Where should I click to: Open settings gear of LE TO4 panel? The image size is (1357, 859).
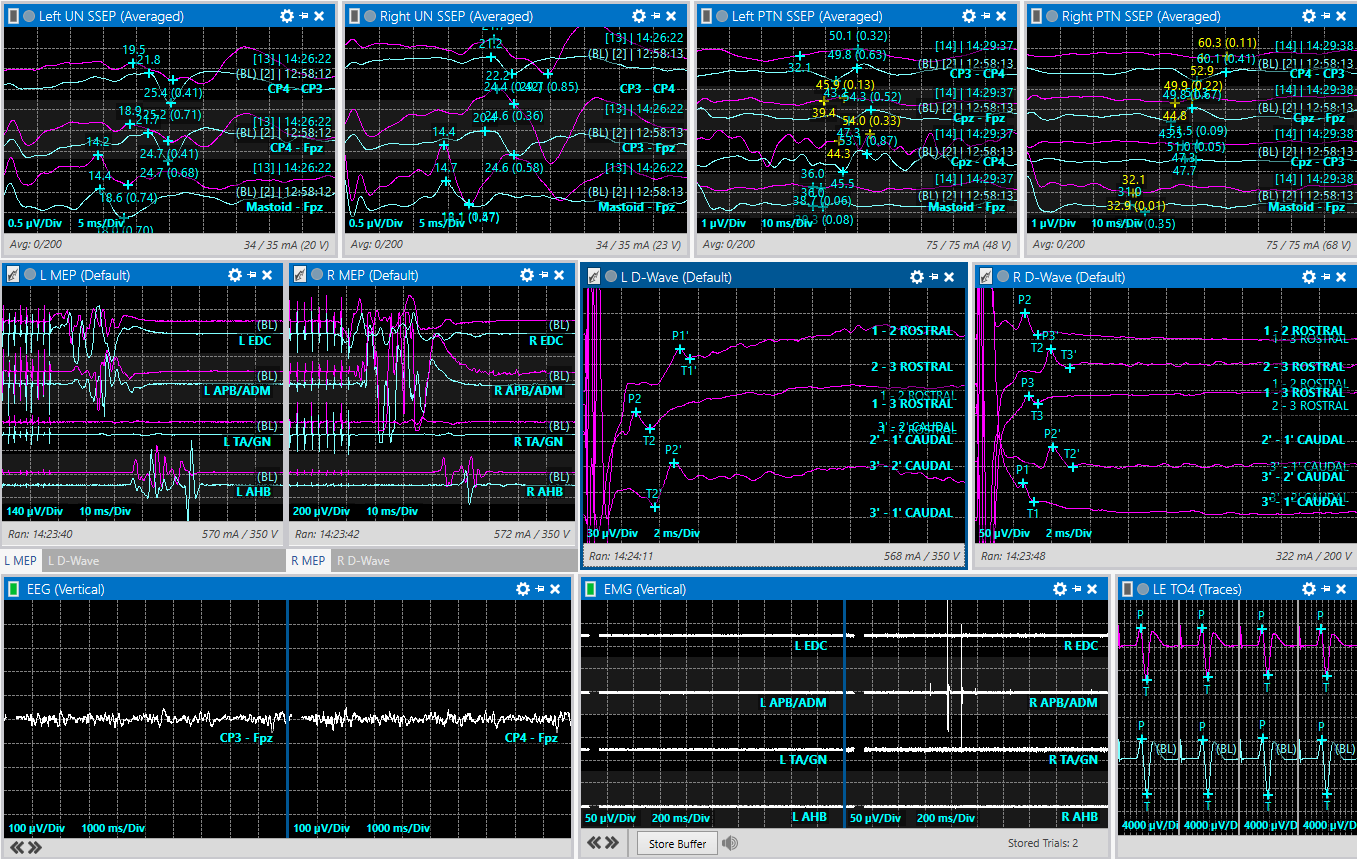click(x=1309, y=589)
